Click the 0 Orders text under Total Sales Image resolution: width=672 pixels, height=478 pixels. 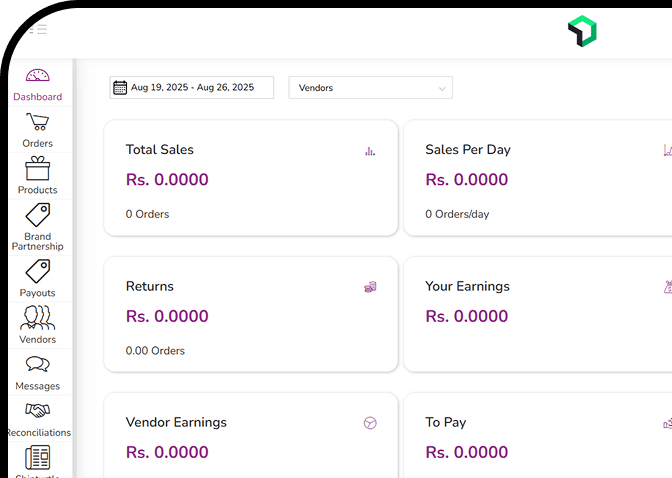(x=147, y=214)
